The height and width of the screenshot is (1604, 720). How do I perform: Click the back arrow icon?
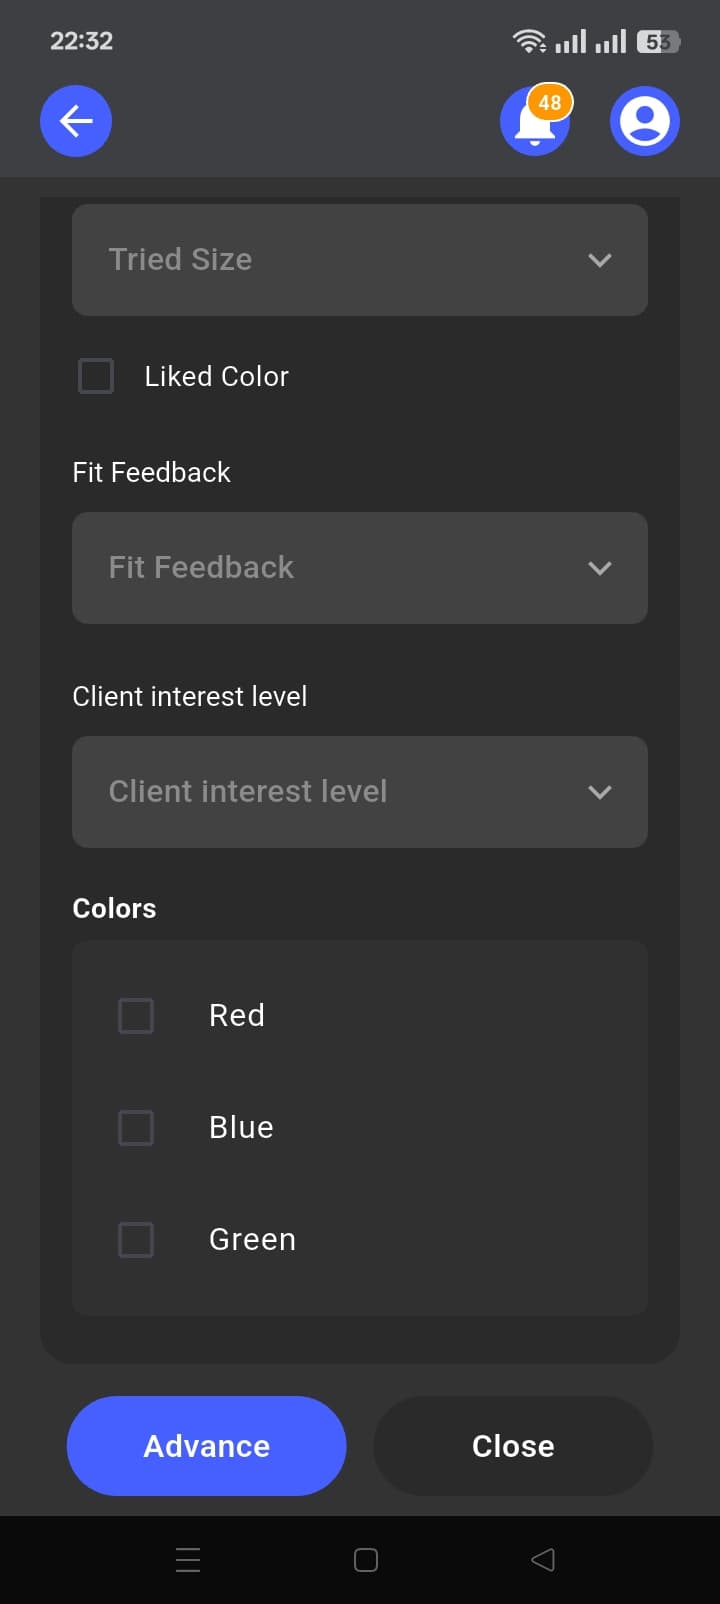tap(75, 120)
